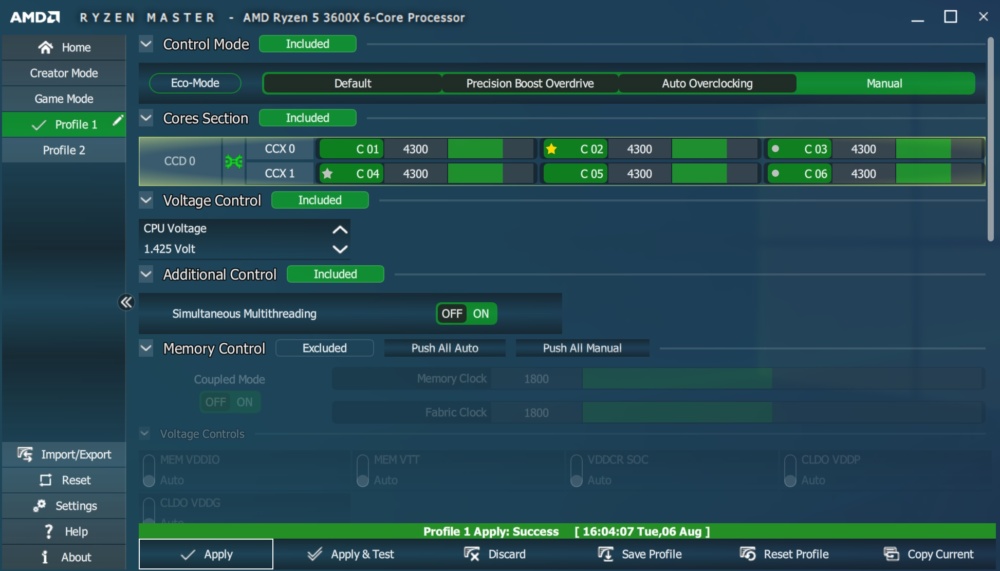Click the Copy Current icon

891,554
